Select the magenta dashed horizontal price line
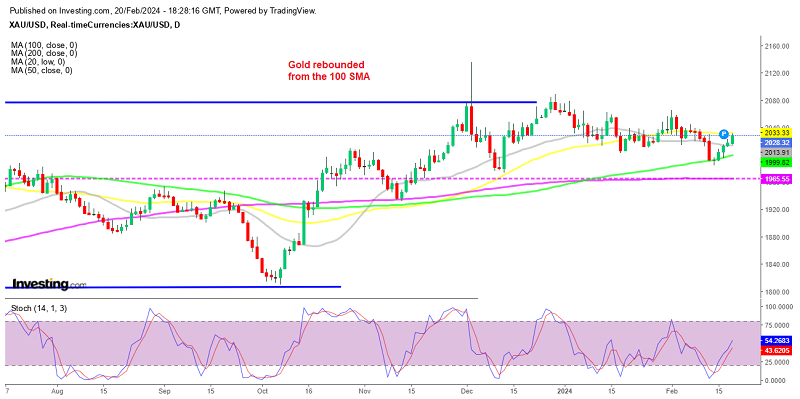Screen dimensions: 800x399 [383, 179]
